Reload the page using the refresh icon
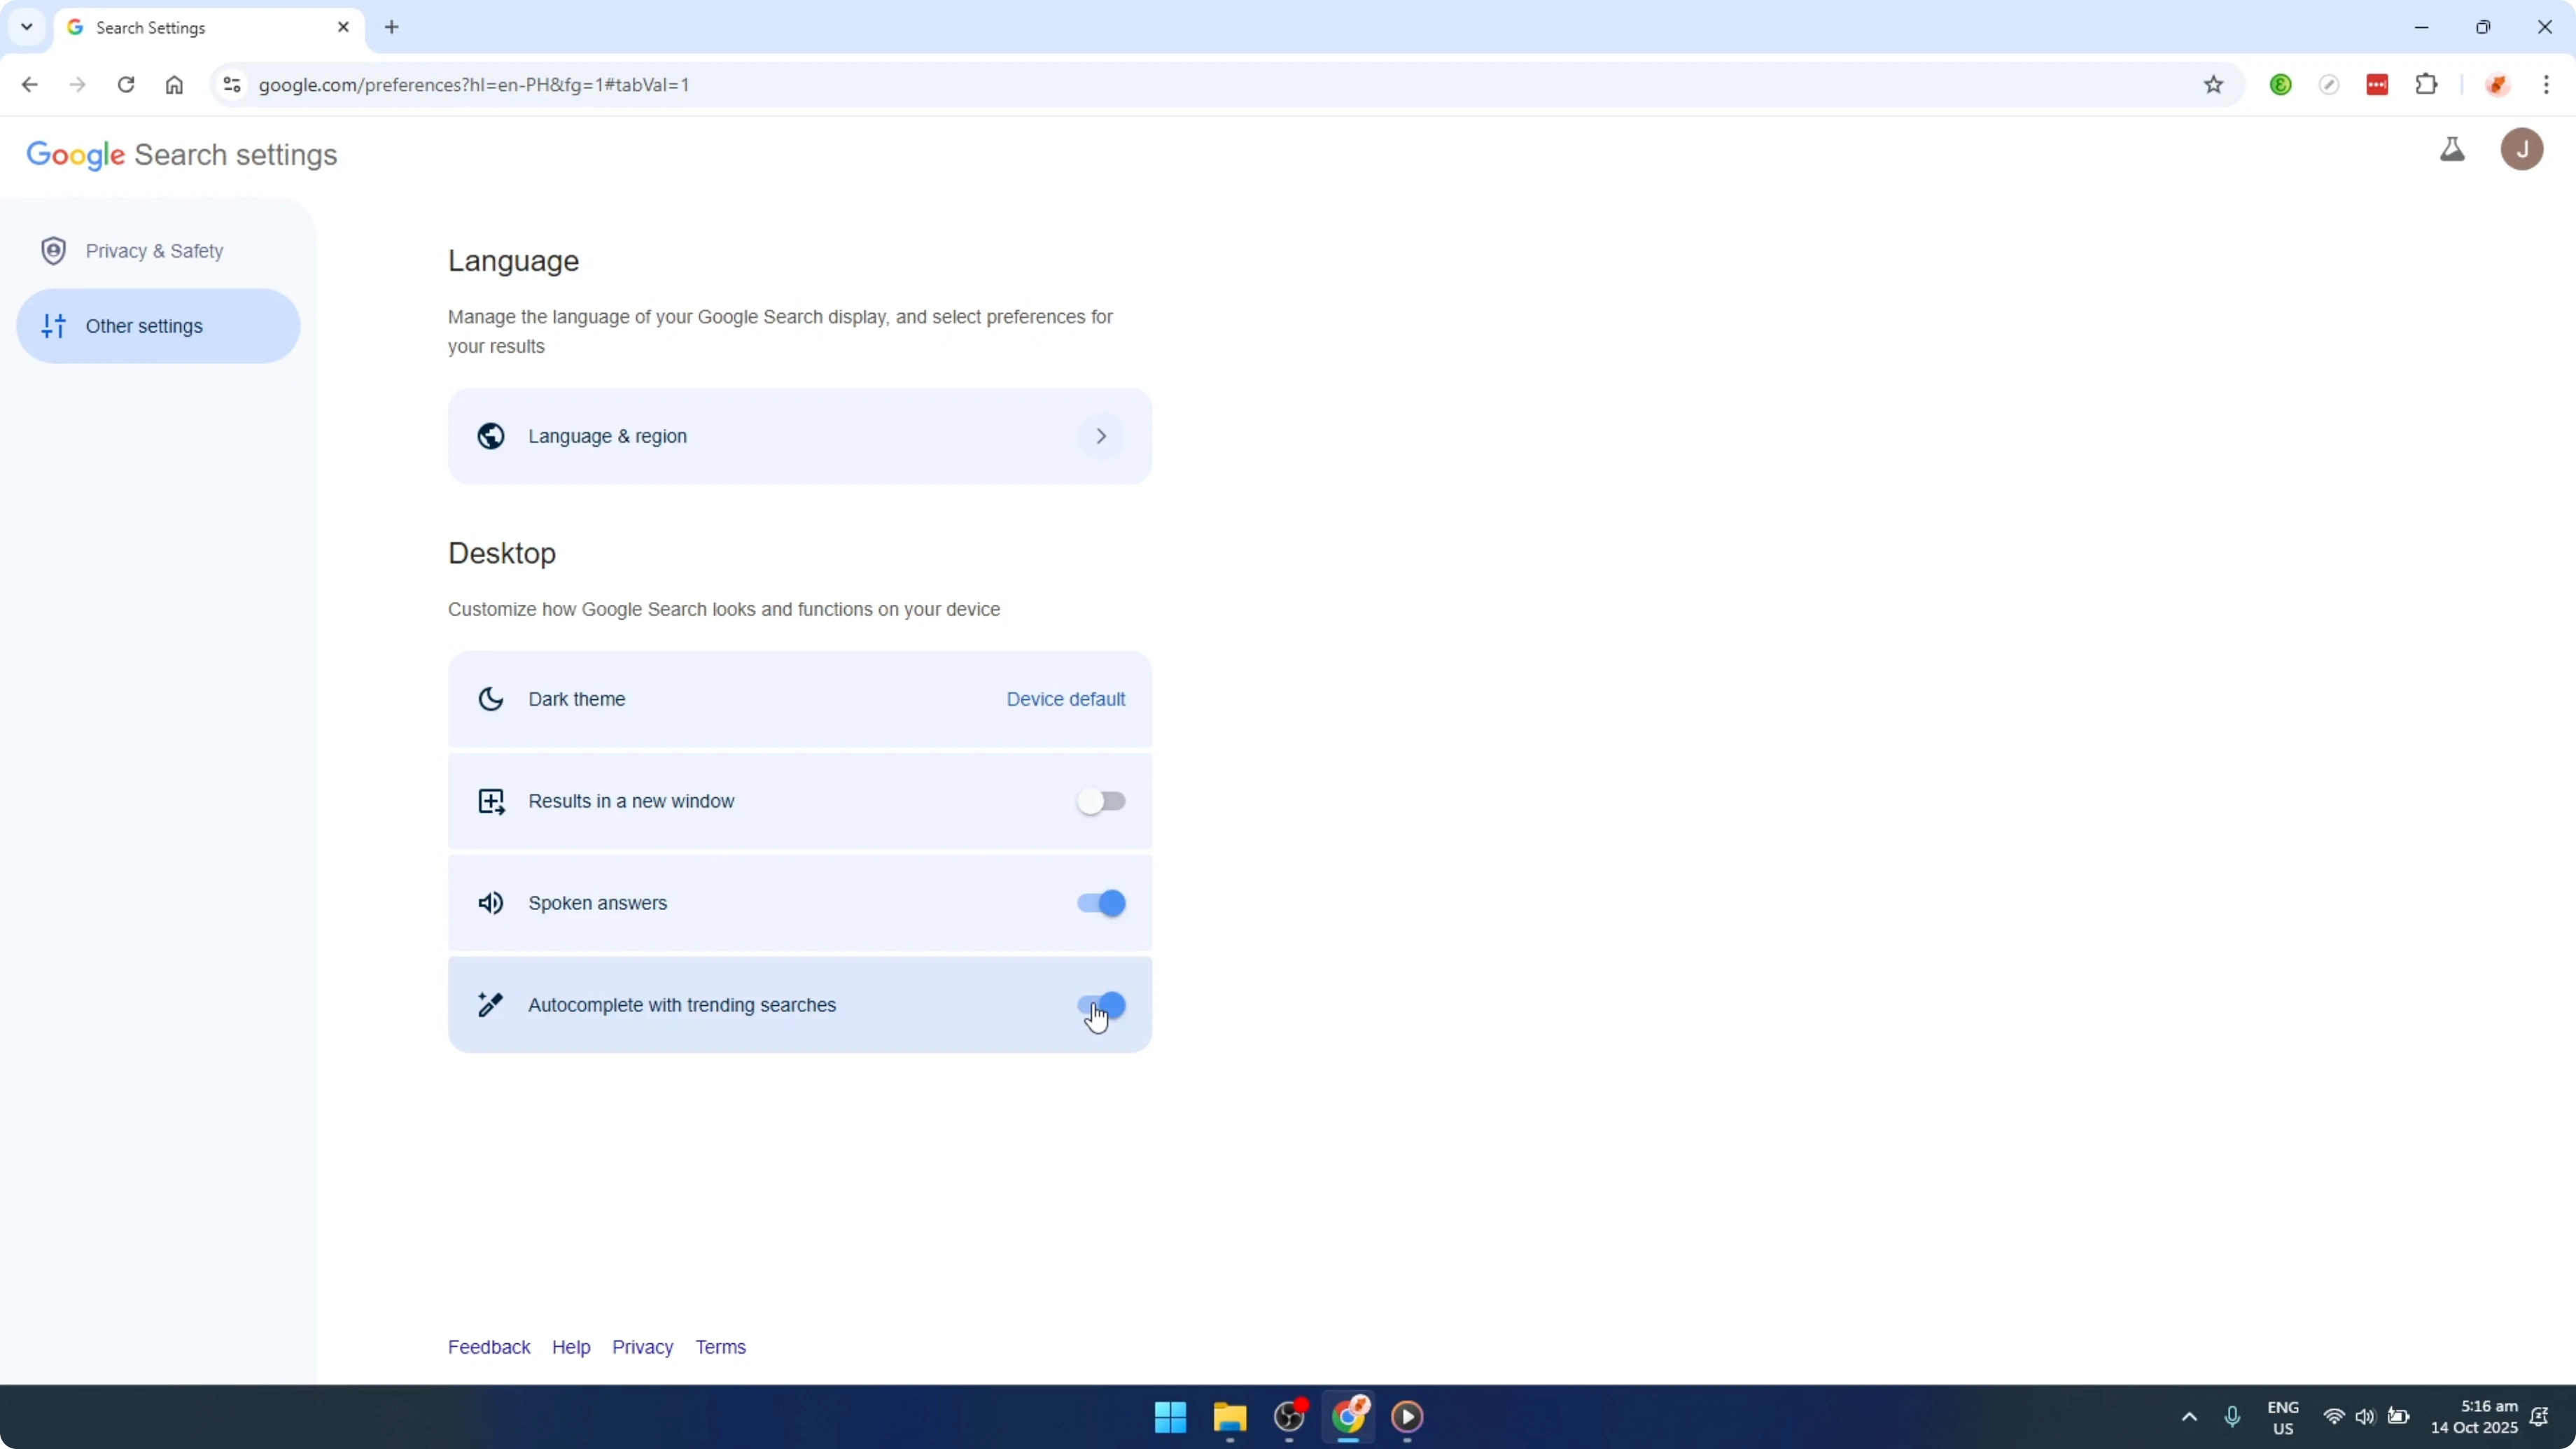 (126, 85)
